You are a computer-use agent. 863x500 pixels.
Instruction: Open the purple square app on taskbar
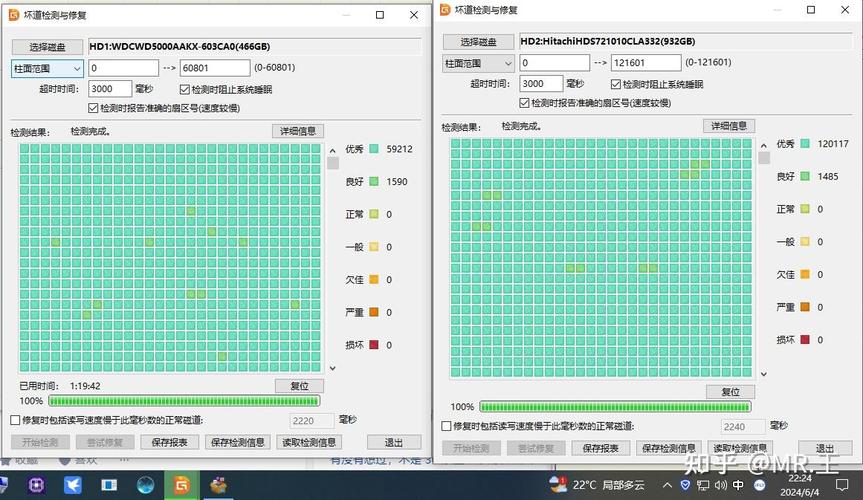coord(37,485)
